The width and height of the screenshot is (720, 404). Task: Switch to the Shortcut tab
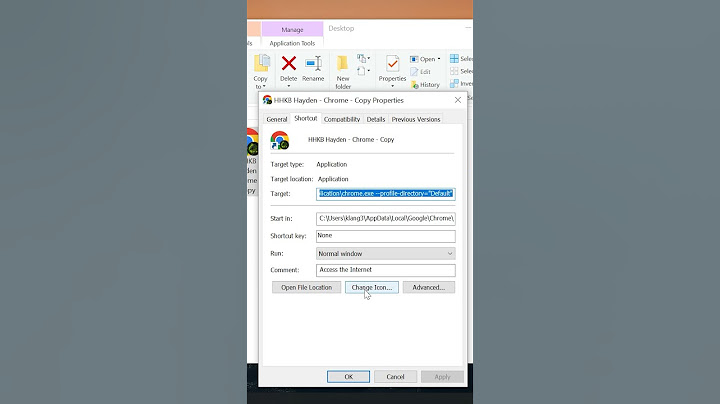[x=306, y=118]
